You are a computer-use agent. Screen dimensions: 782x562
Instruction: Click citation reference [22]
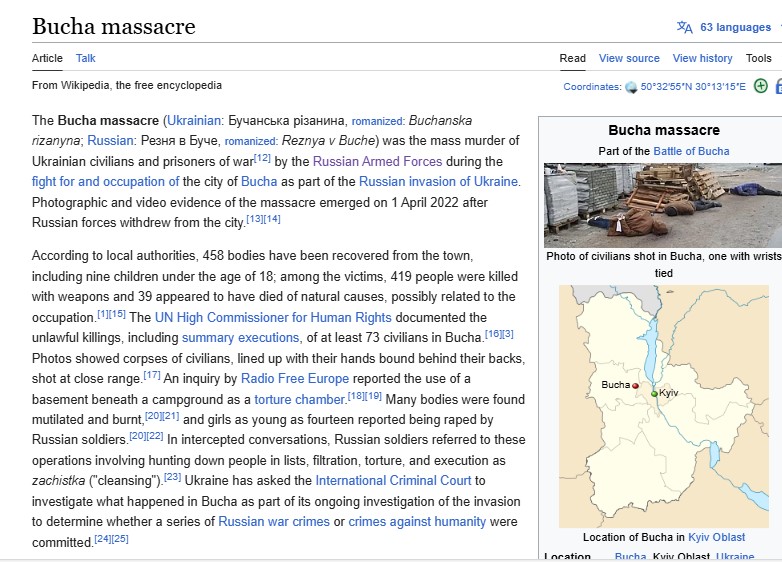coord(155,436)
